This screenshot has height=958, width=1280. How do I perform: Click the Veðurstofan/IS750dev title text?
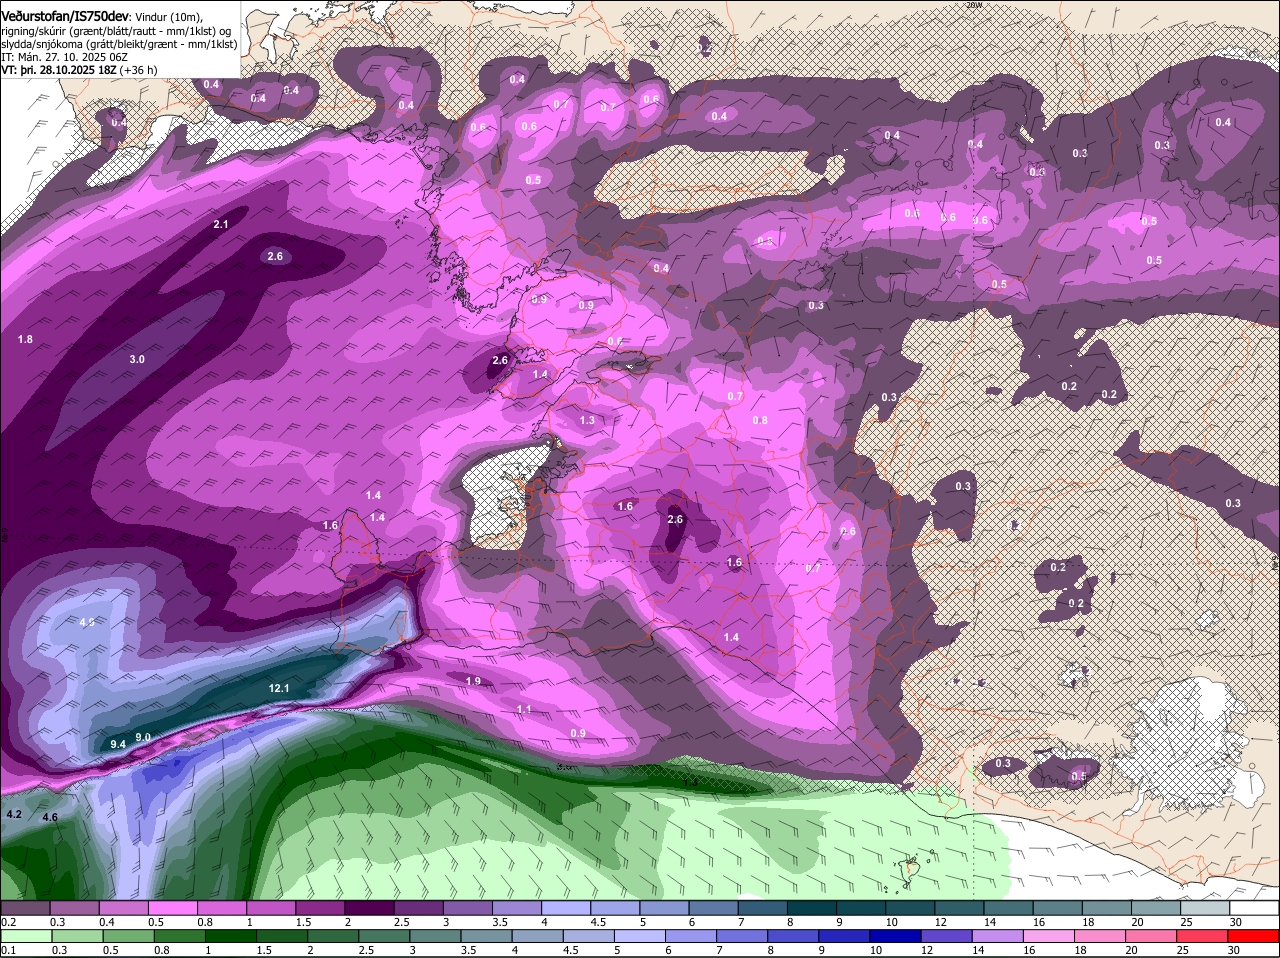(x=65, y=16)
